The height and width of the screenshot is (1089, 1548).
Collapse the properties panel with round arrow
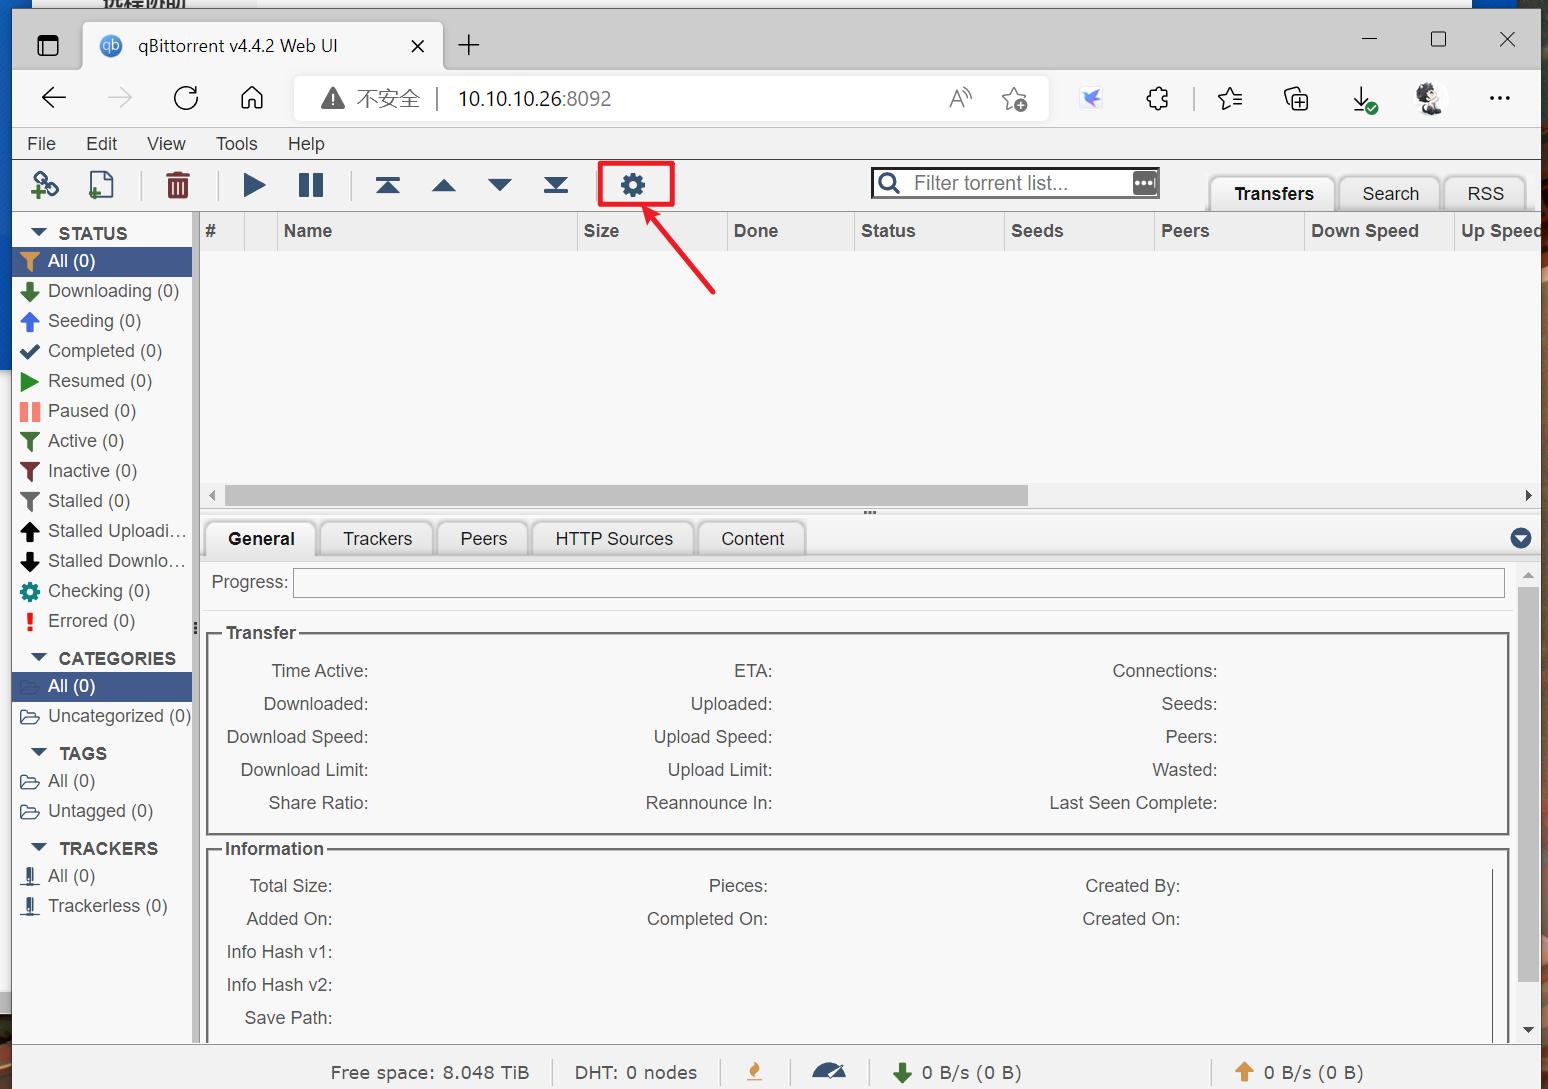click(1520, 538)
